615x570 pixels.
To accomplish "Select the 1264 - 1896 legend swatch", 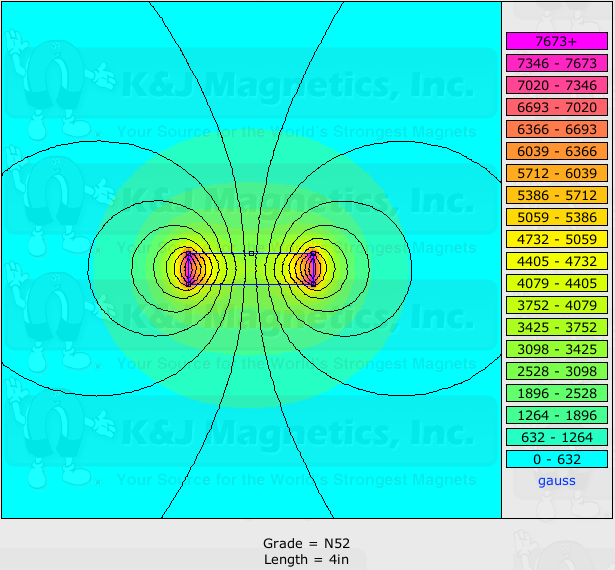I will [x=557, y=415].
